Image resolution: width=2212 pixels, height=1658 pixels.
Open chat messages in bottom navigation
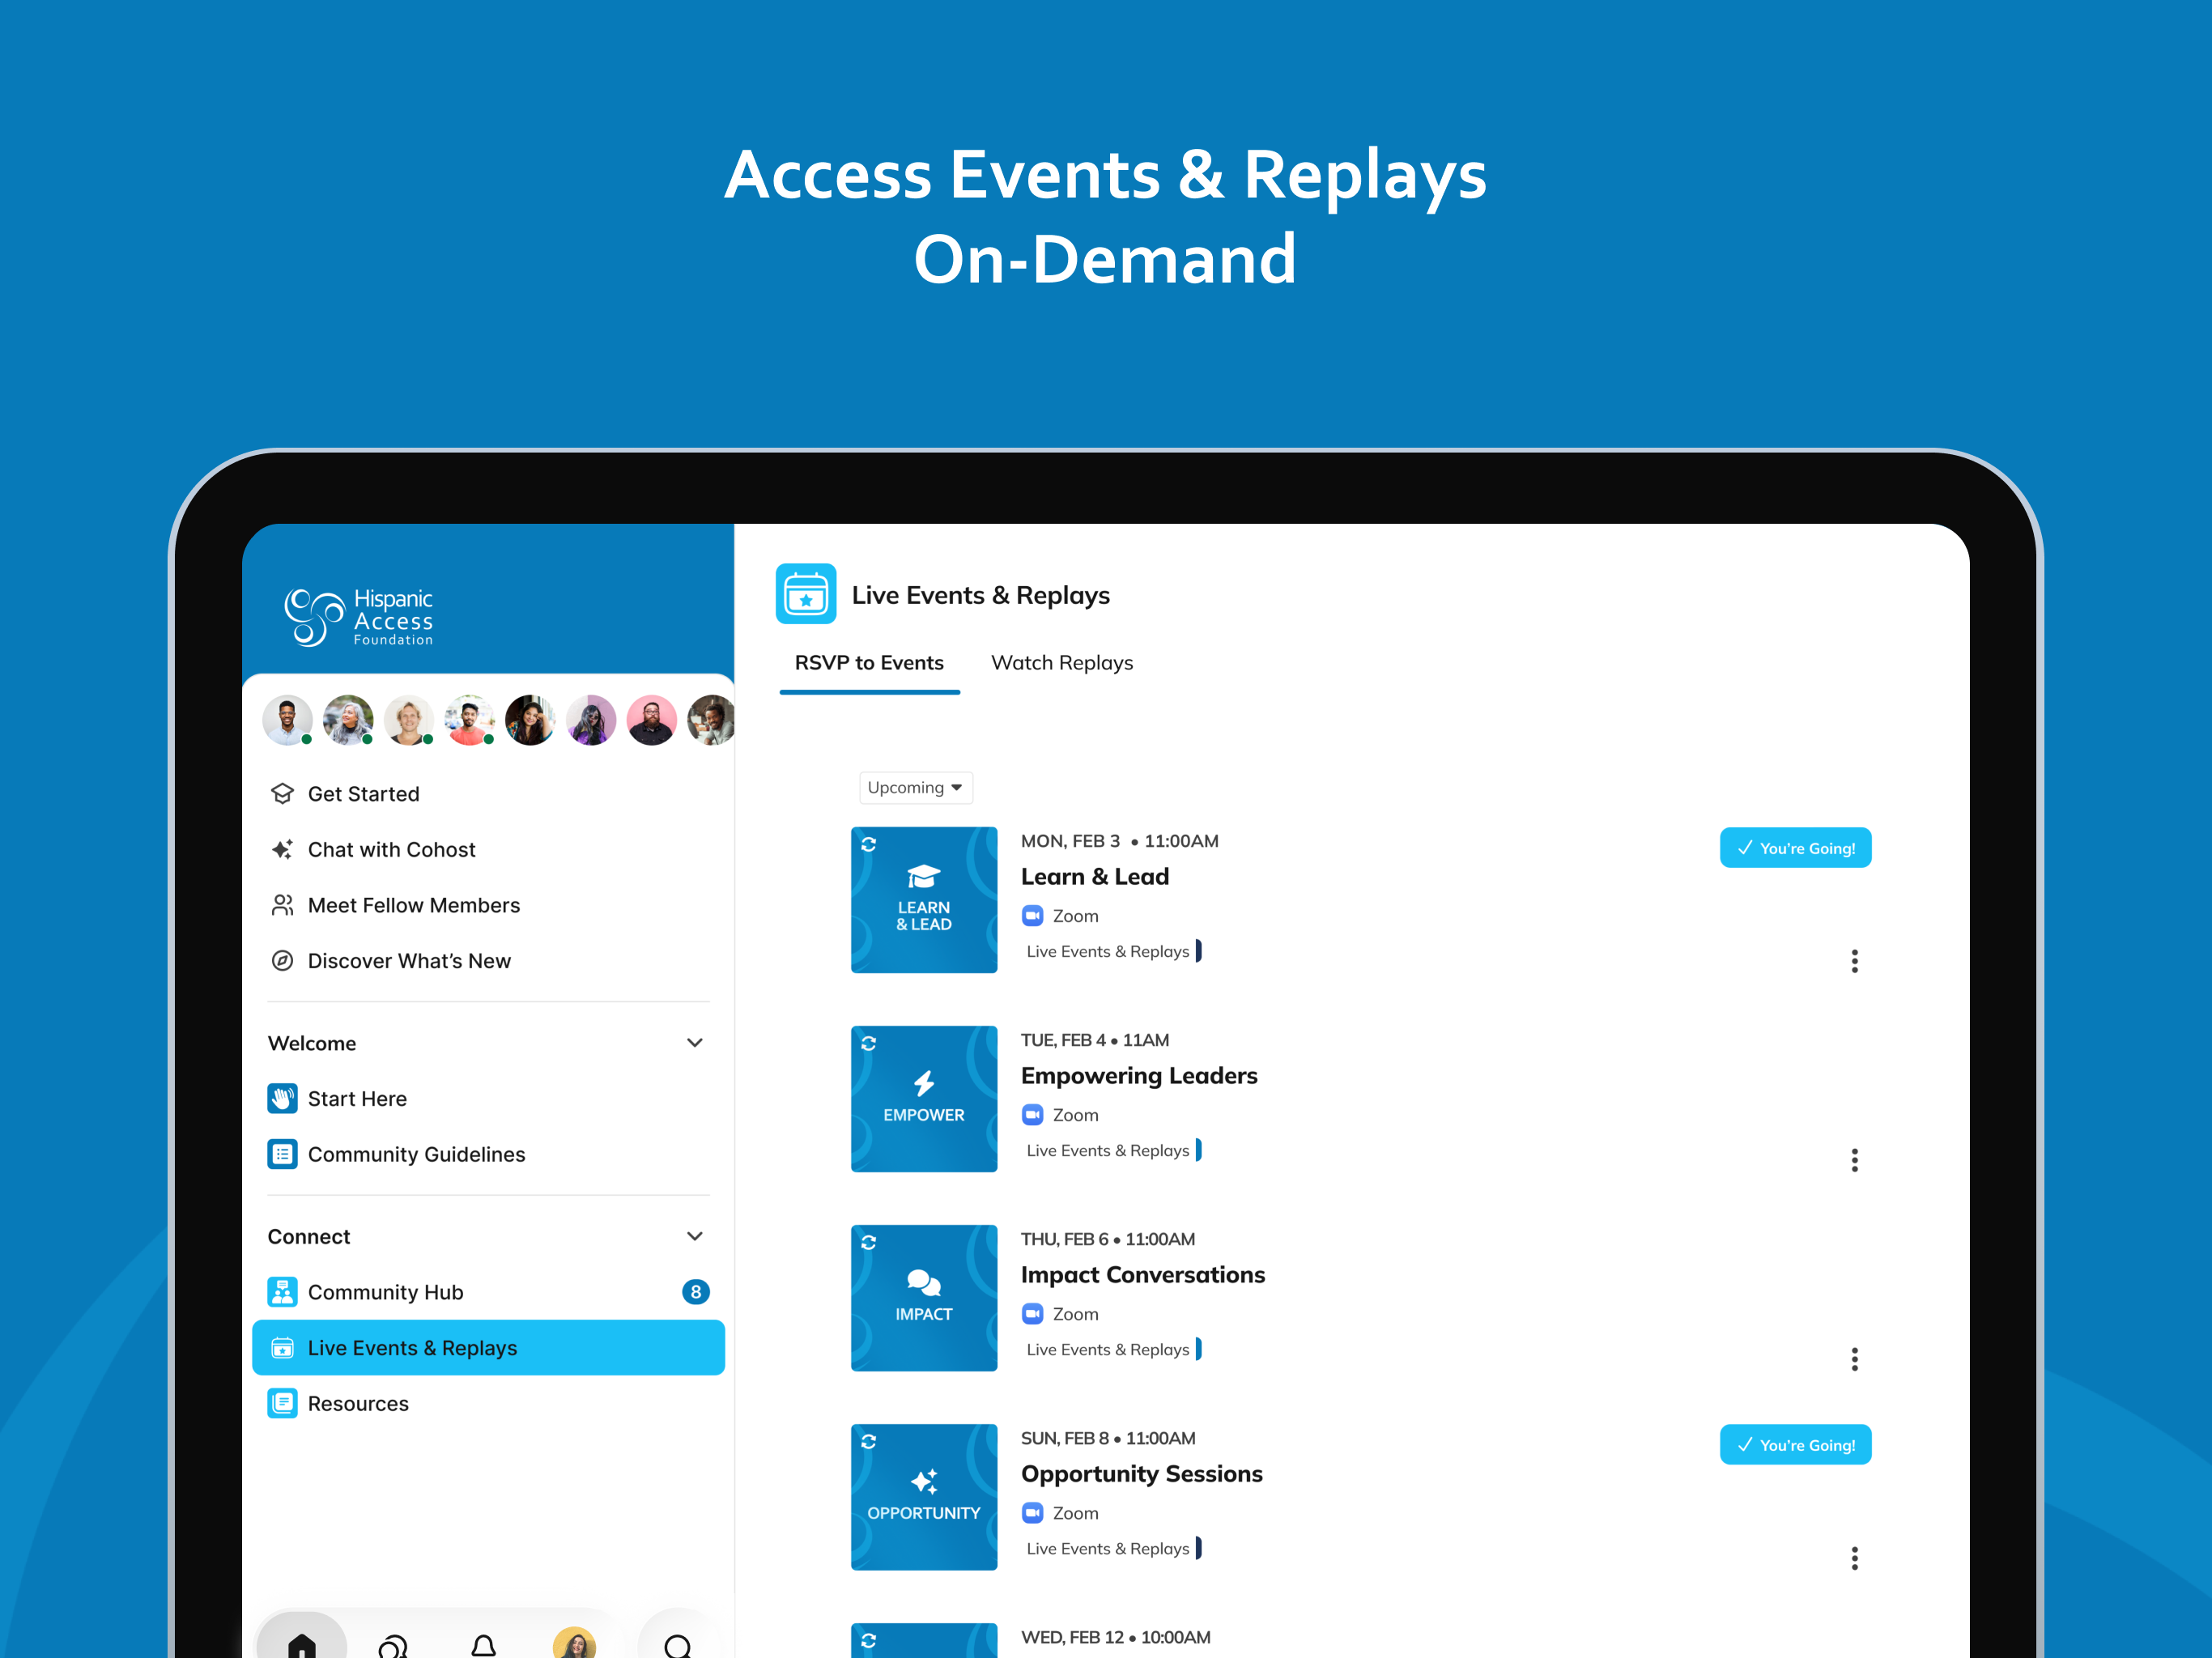pyautogui.click(x=393, y=1644)
